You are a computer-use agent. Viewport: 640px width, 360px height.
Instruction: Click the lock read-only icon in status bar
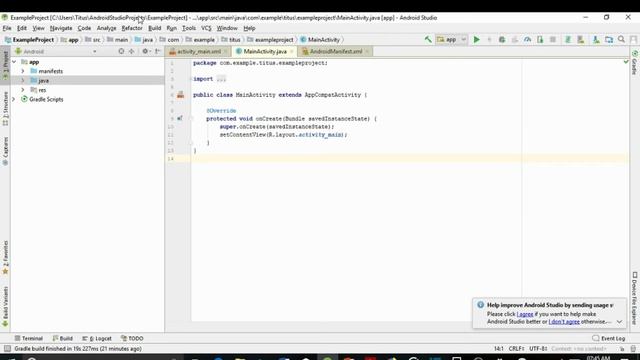click(622, 349)
